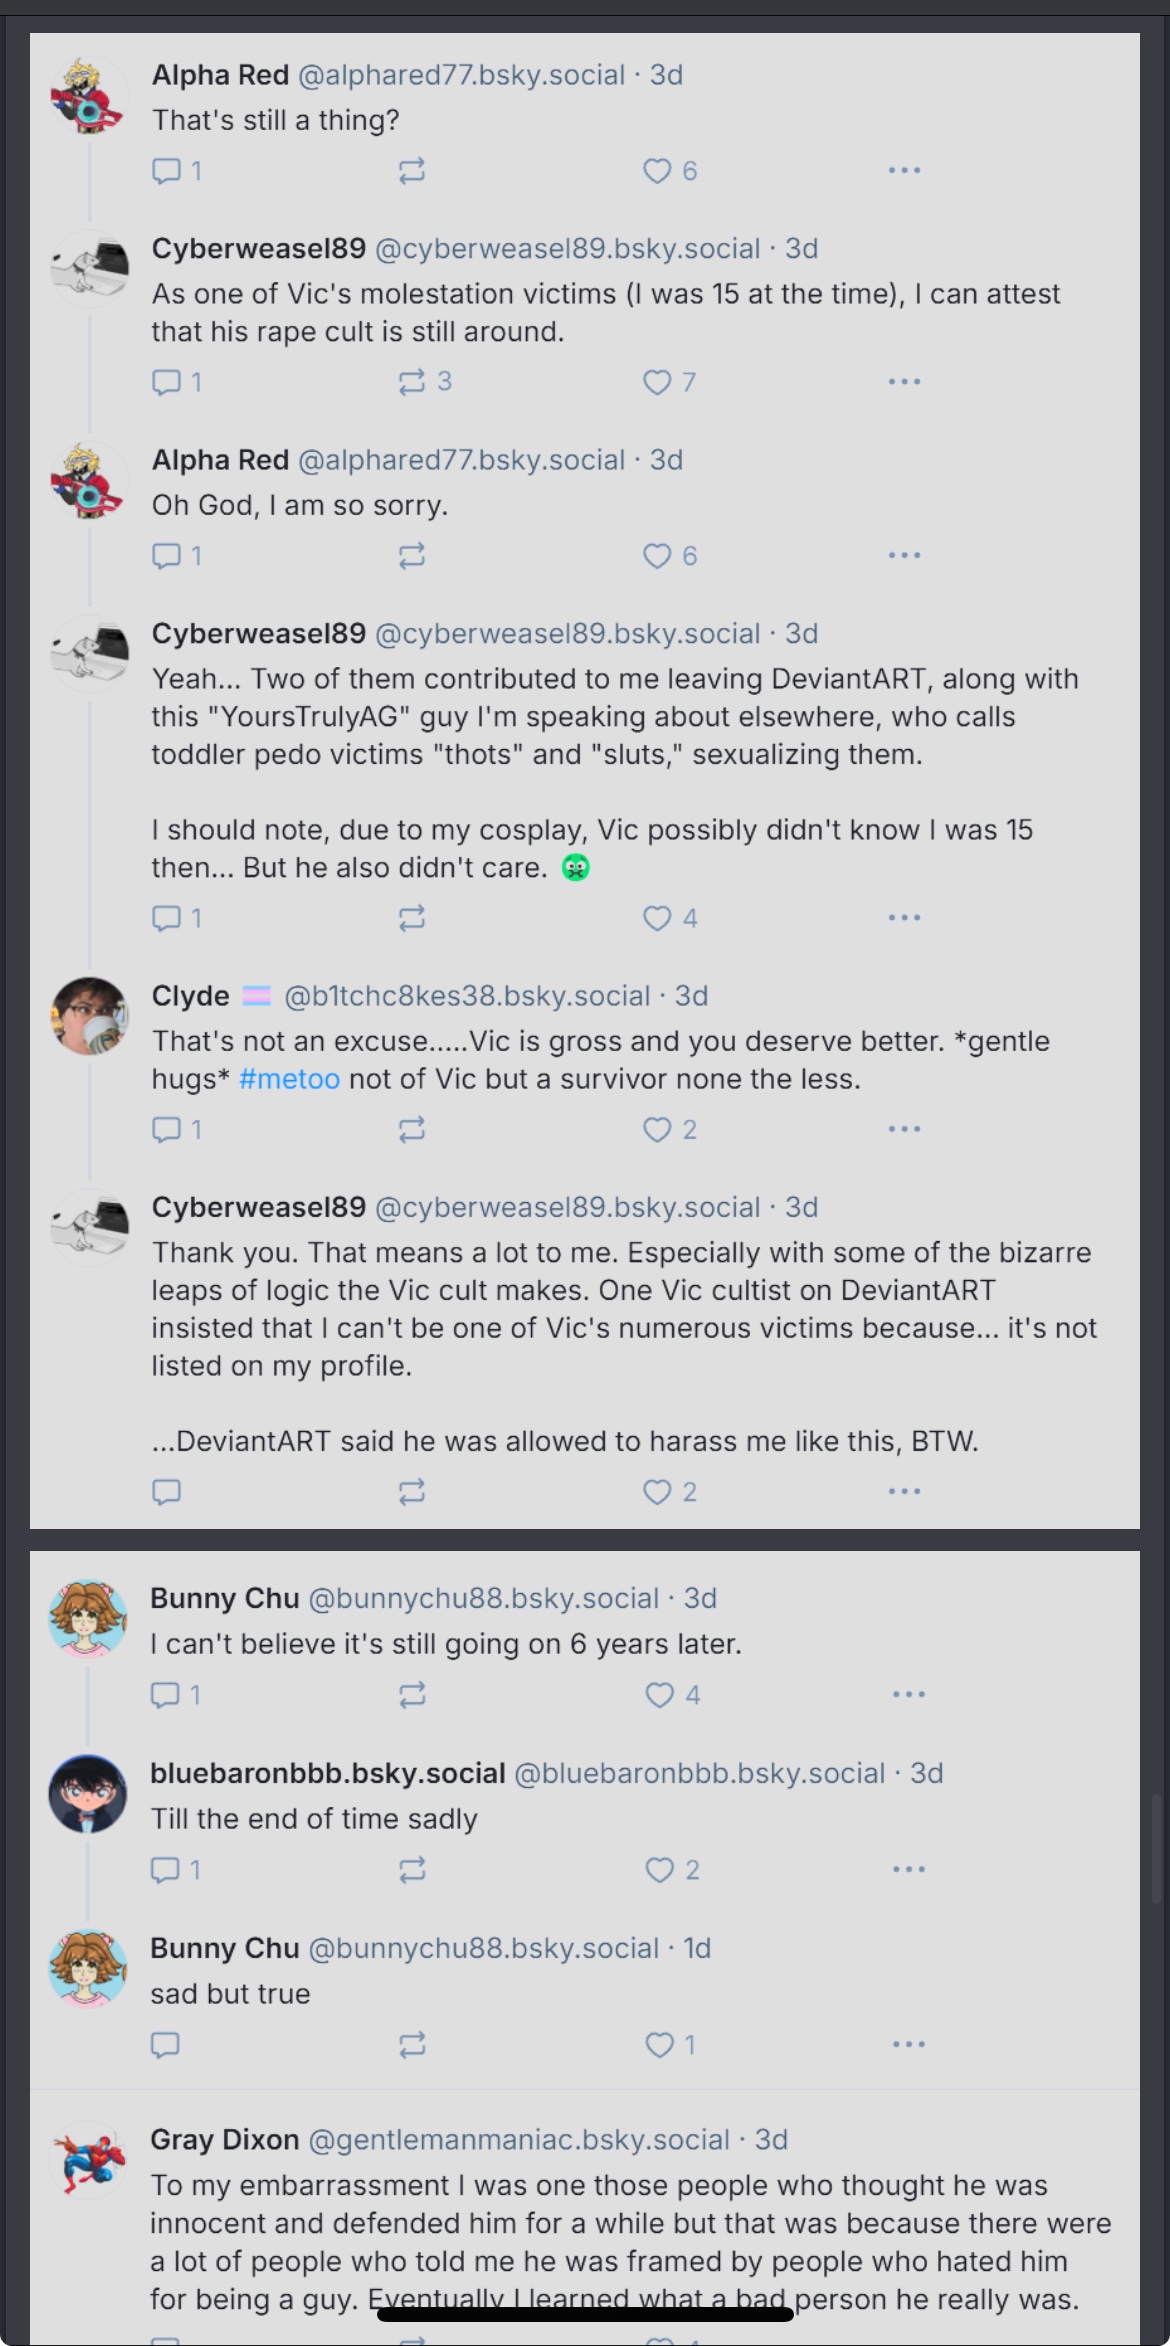Open more options on Clyde's post
Screen dimensions: 1170x2346
[x=904, y=1130]
